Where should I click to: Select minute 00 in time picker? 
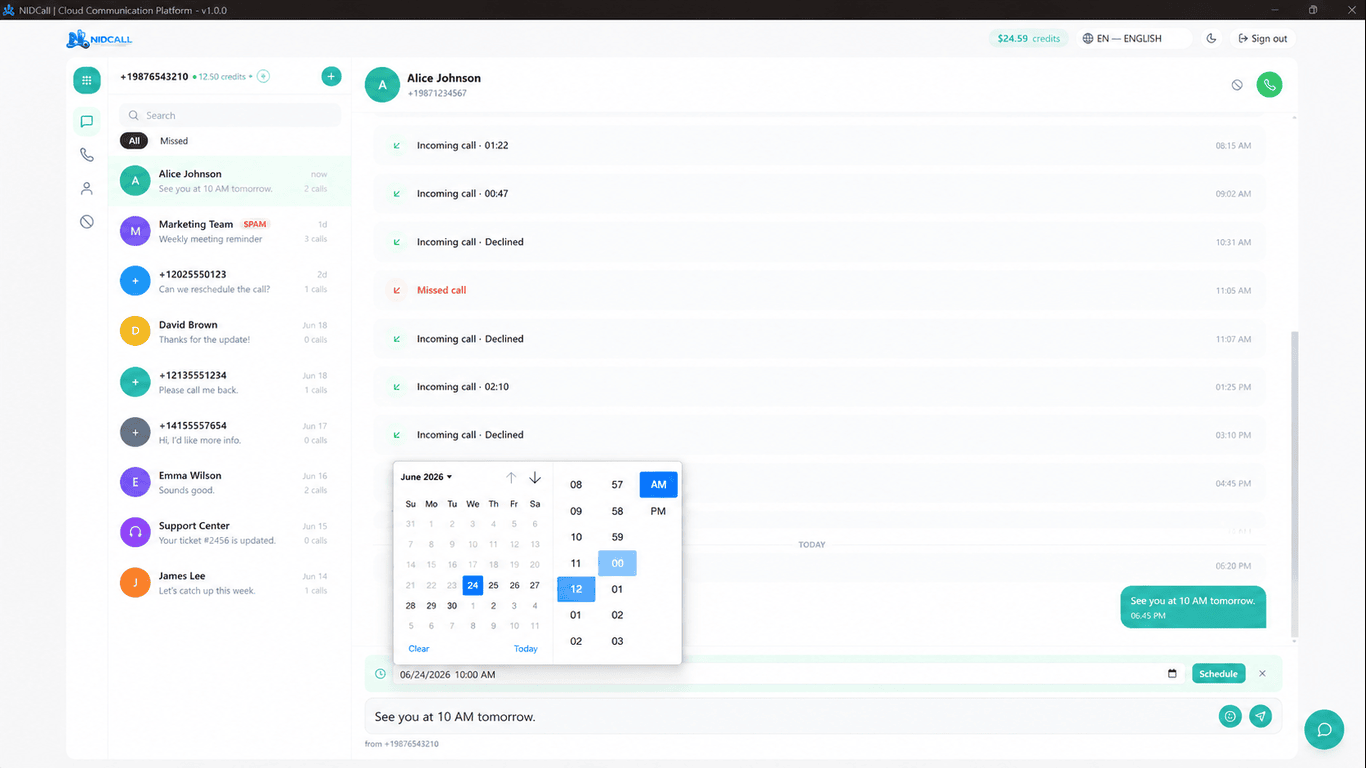[617, 563]
